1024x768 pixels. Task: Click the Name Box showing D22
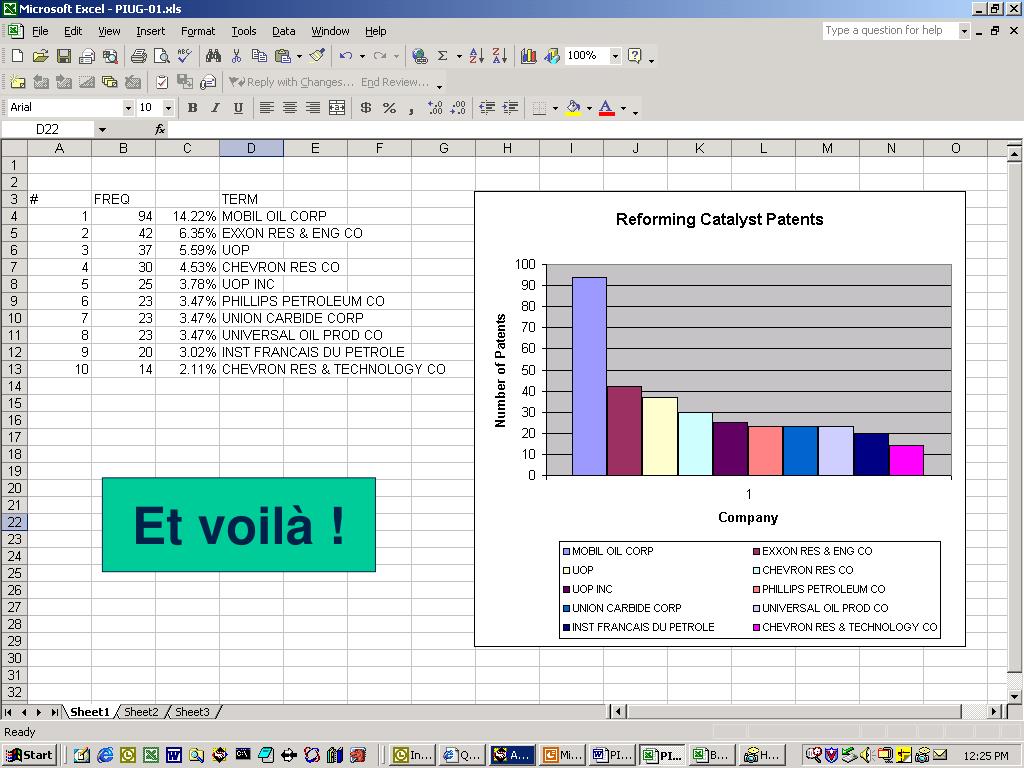[x=47, y=129]
